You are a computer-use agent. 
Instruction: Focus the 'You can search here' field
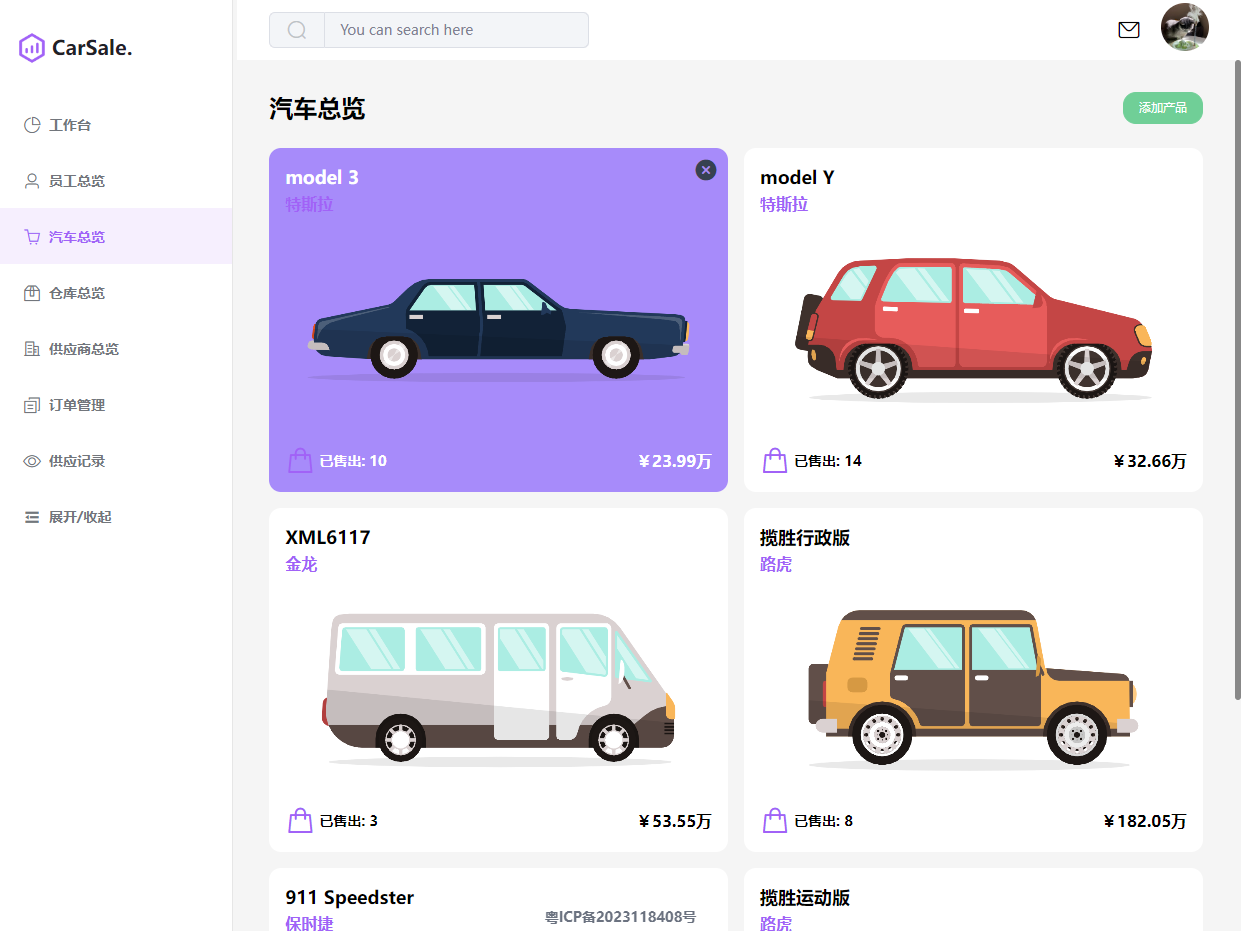(456, 30)
